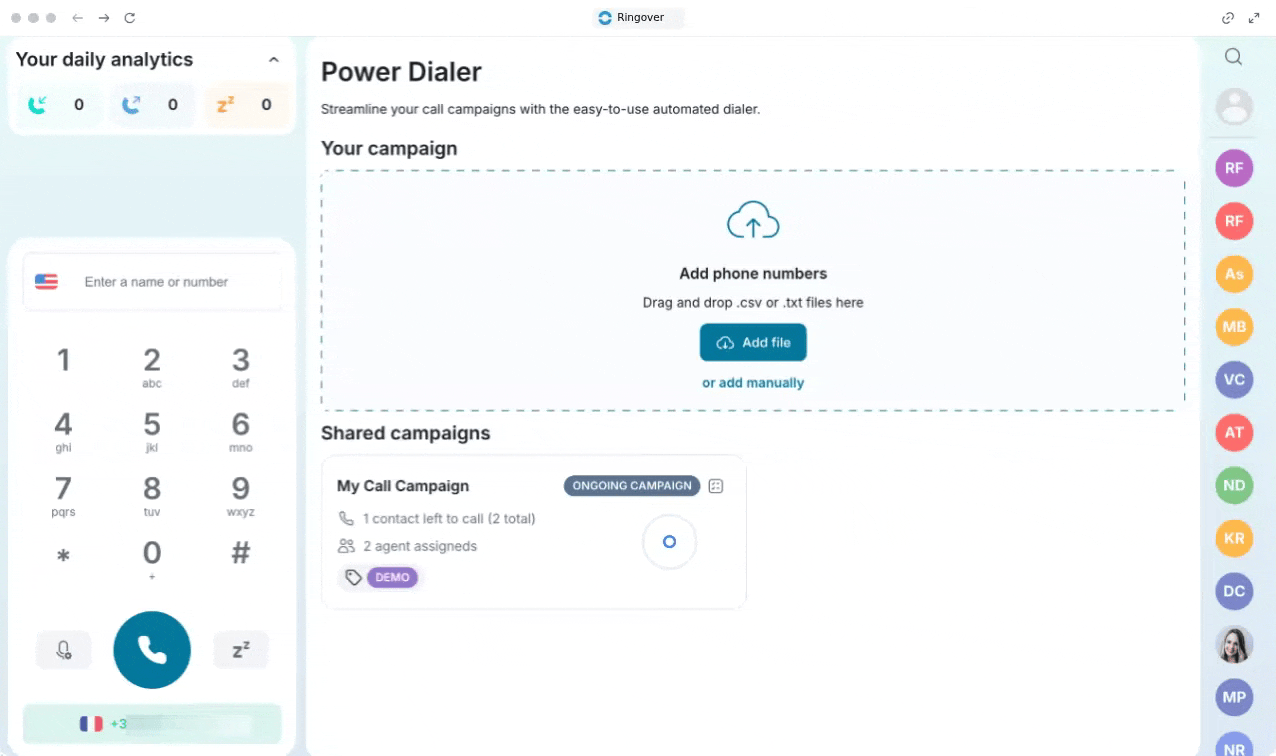The image size is (1276, 756).
Task: Click the Add file button
Action: (x=753, y=342)
